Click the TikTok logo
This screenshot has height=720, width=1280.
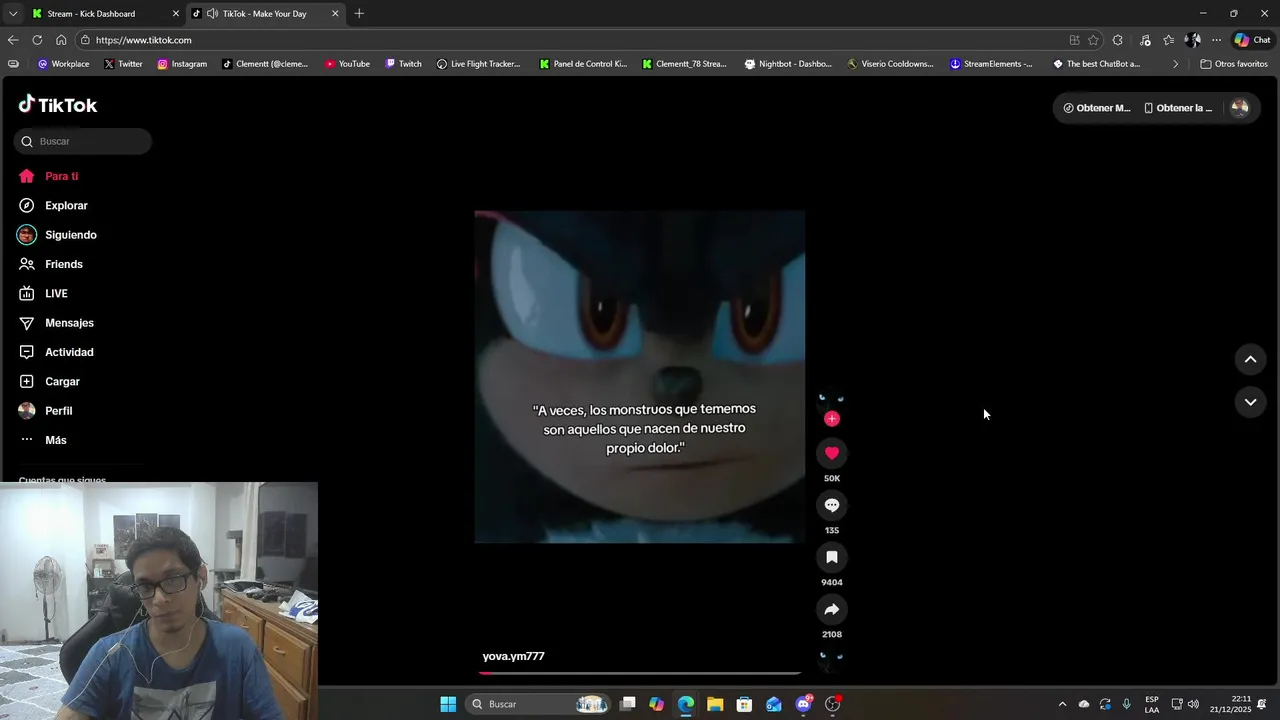click(58, 105)
